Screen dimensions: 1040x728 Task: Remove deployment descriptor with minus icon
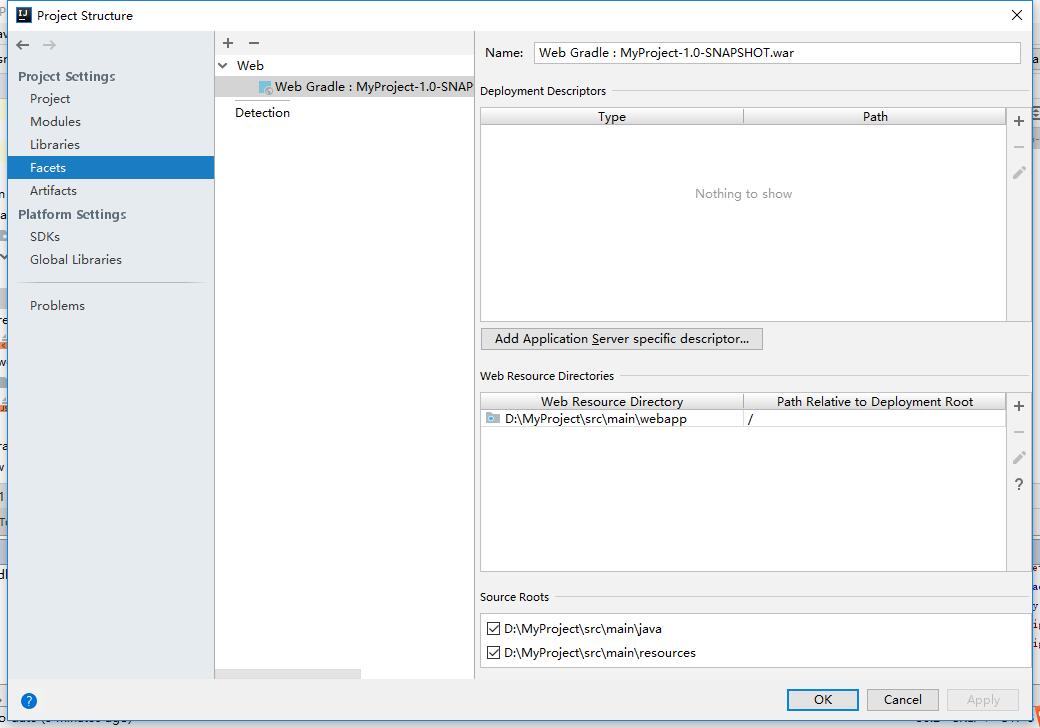pyautogui.click(x=1019, y=147)
